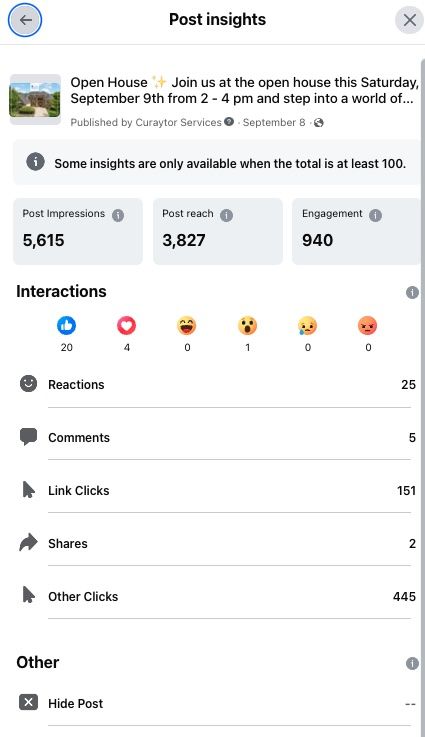Image resolution: width=425 pixels, height=737 pixels.
Task: Open the Interactions section info icon
Action: click(412, 292)
